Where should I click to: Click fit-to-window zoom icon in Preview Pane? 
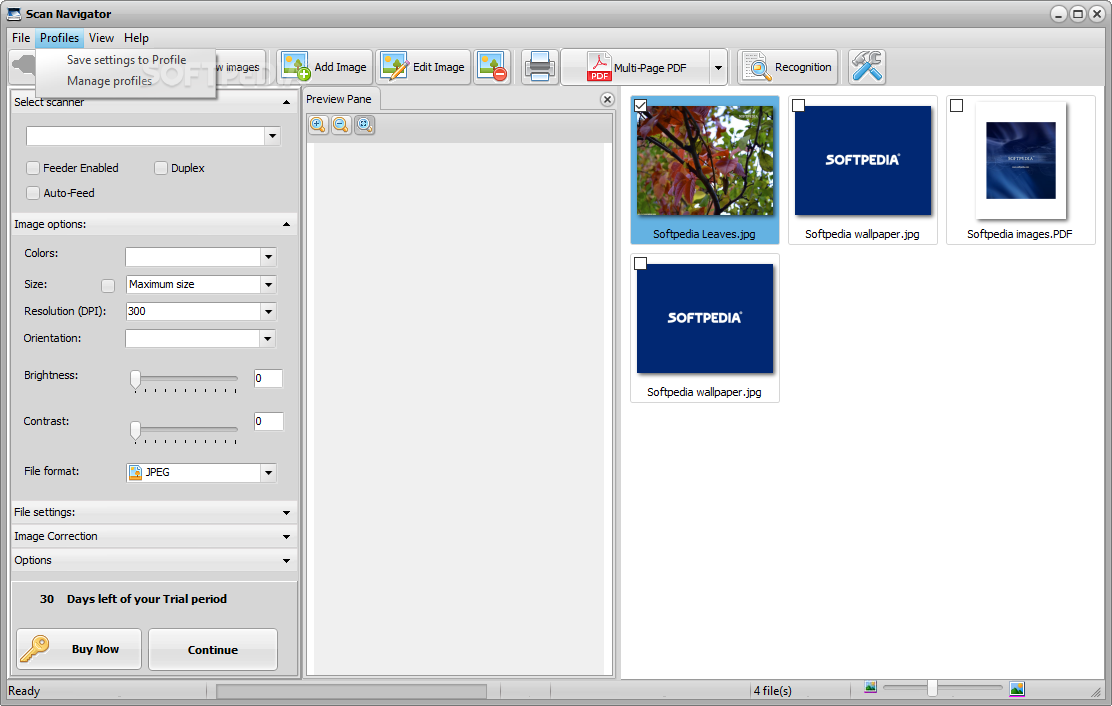[x=365, y=125]
